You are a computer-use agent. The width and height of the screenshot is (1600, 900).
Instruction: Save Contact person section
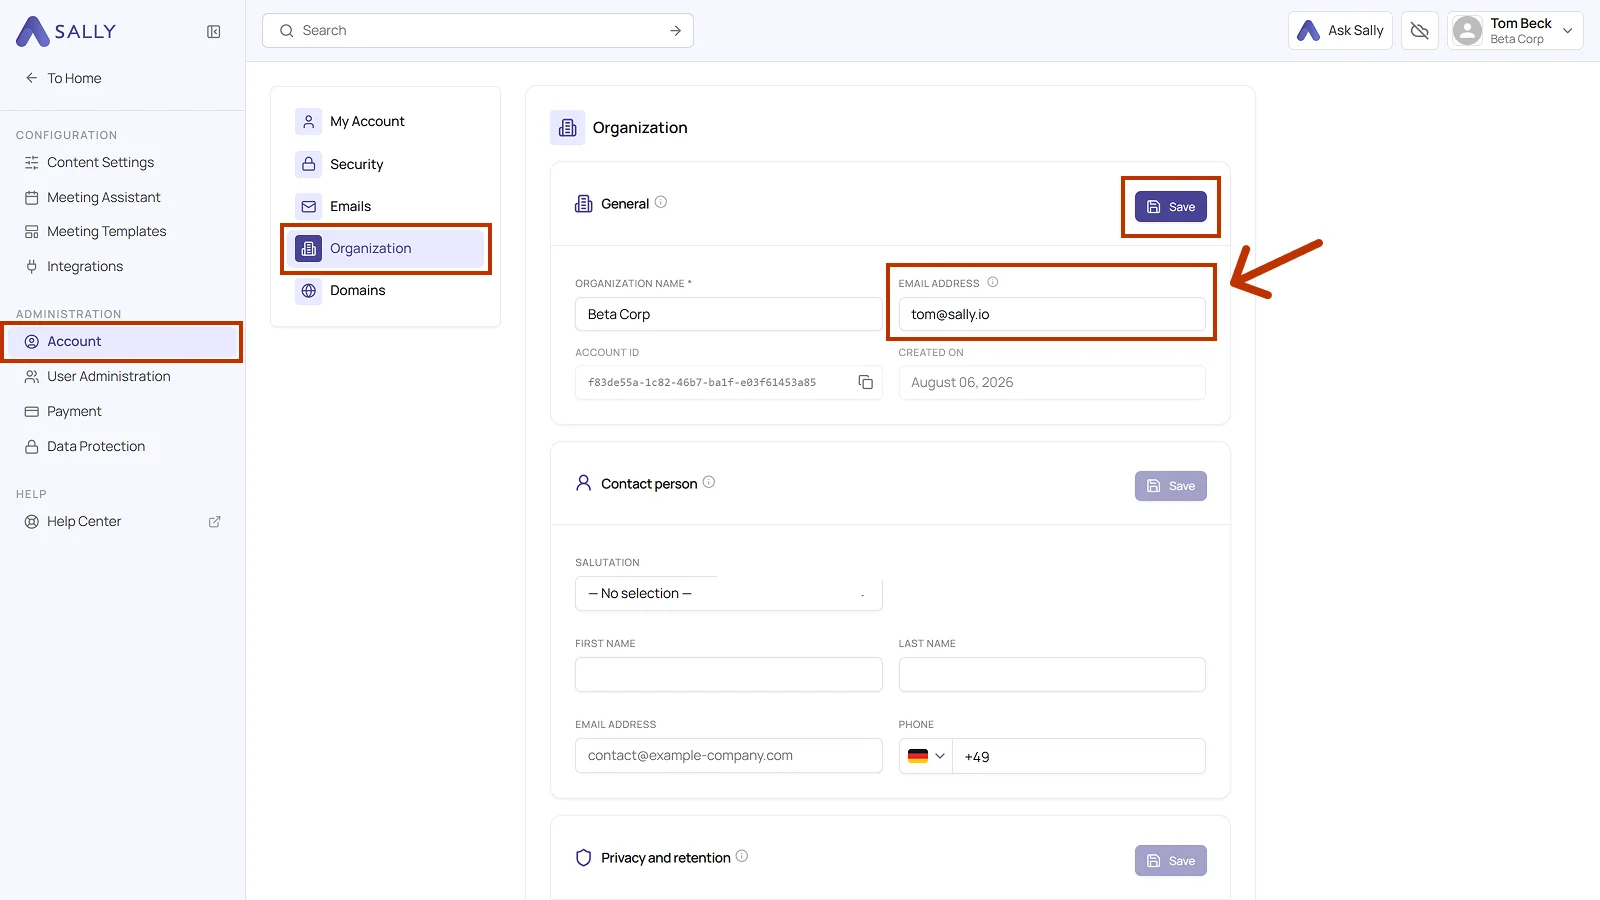tap(1171, 486)
